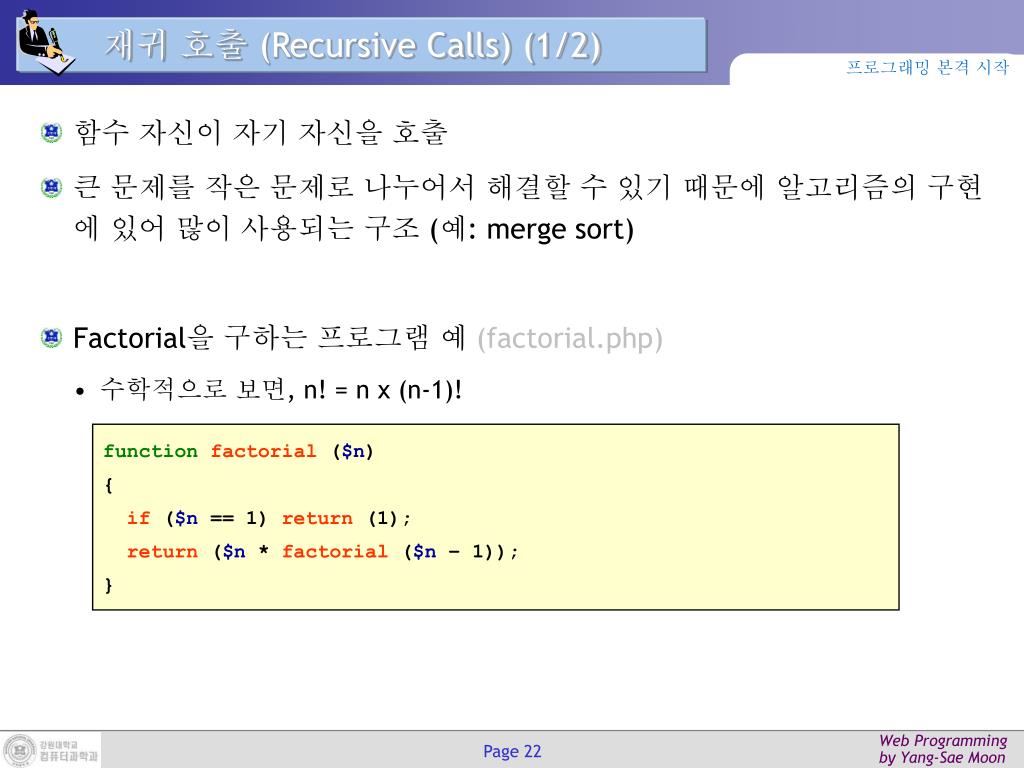Click the text '(예: merge sort)'
The width and height of the screenshot is (1024, 768).
pos(532,229)
